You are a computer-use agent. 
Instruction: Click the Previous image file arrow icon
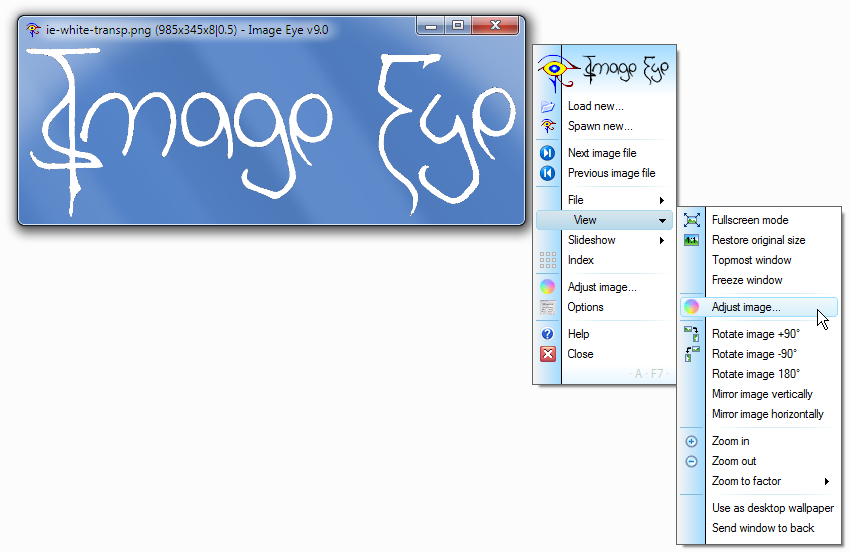pos(548,173)
